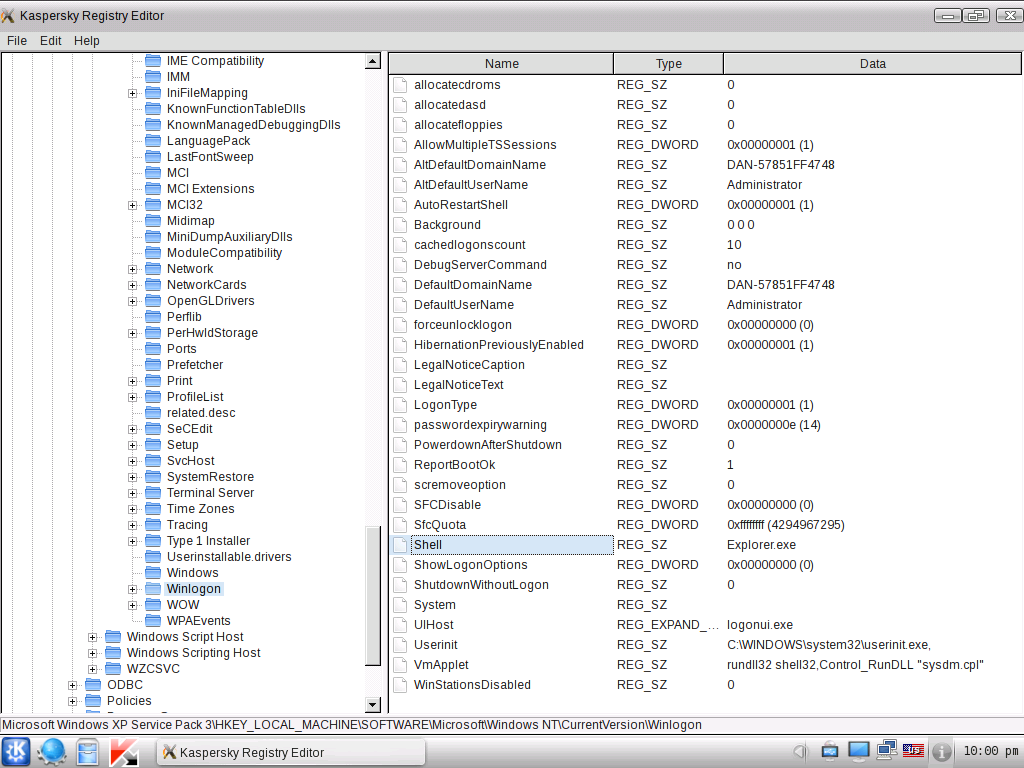Screen dimensions: 1024x768
Task: Click the US flag keyboard layout icon
Action: click(913, 750)
